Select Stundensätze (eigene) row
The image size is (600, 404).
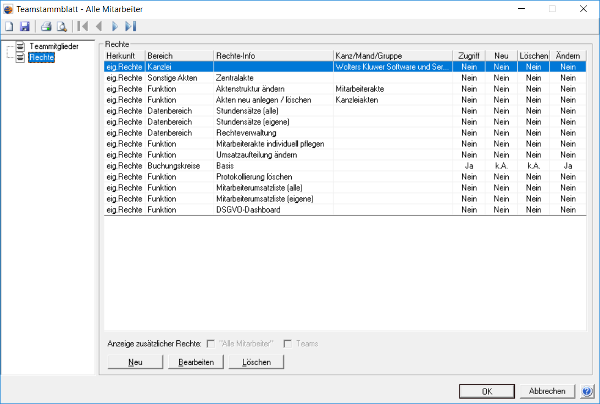coord(345,122)
